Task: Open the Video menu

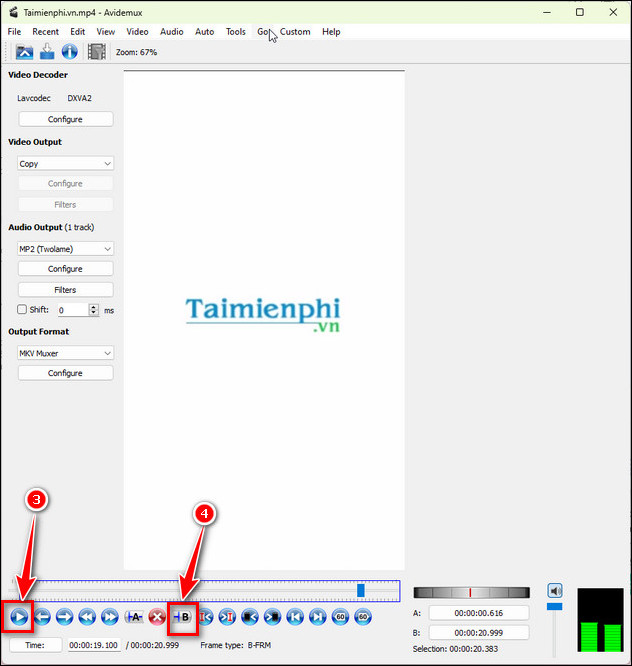Action: (137, 31)
